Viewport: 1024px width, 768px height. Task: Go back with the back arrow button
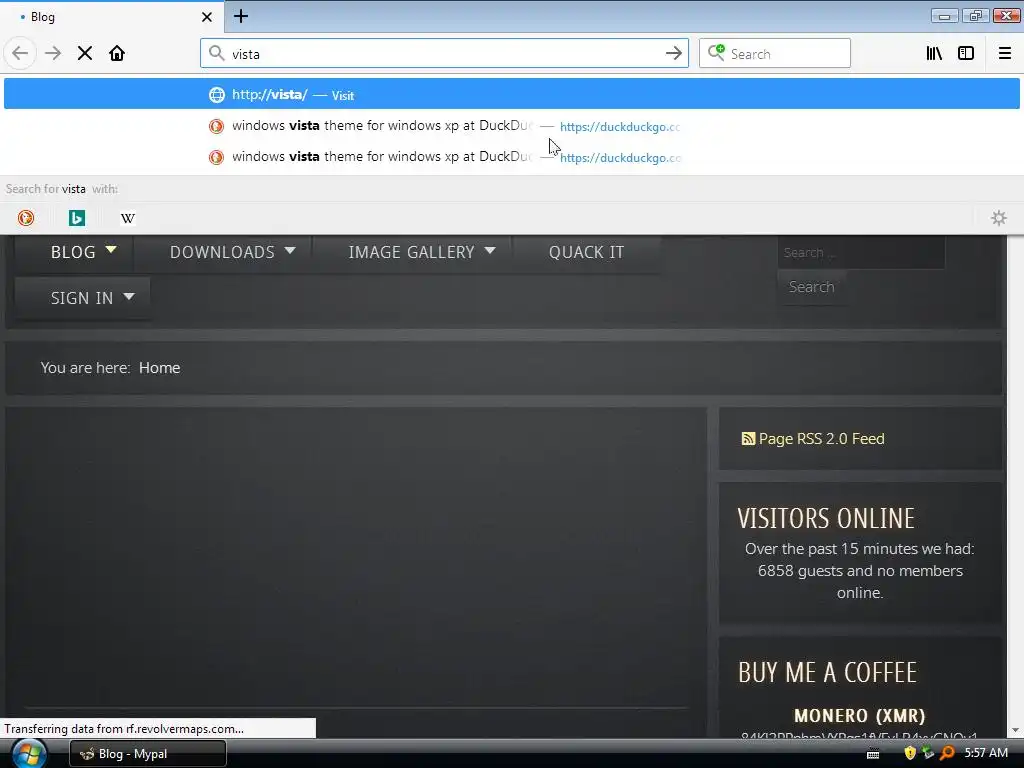pyautogui.click(x=20, y=53)
